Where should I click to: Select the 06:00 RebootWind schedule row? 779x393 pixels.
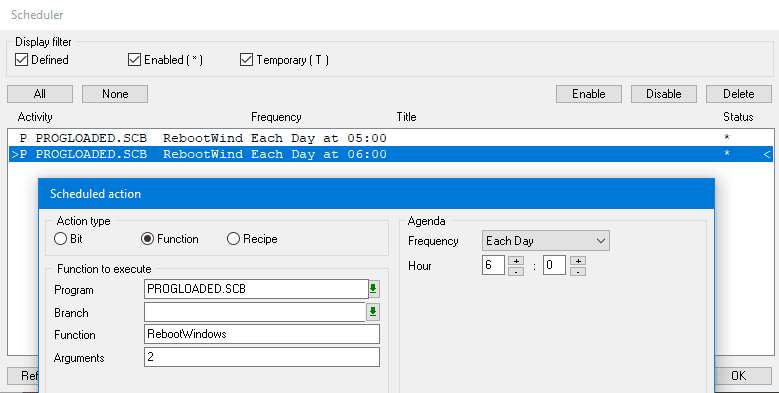coord(391,154)
